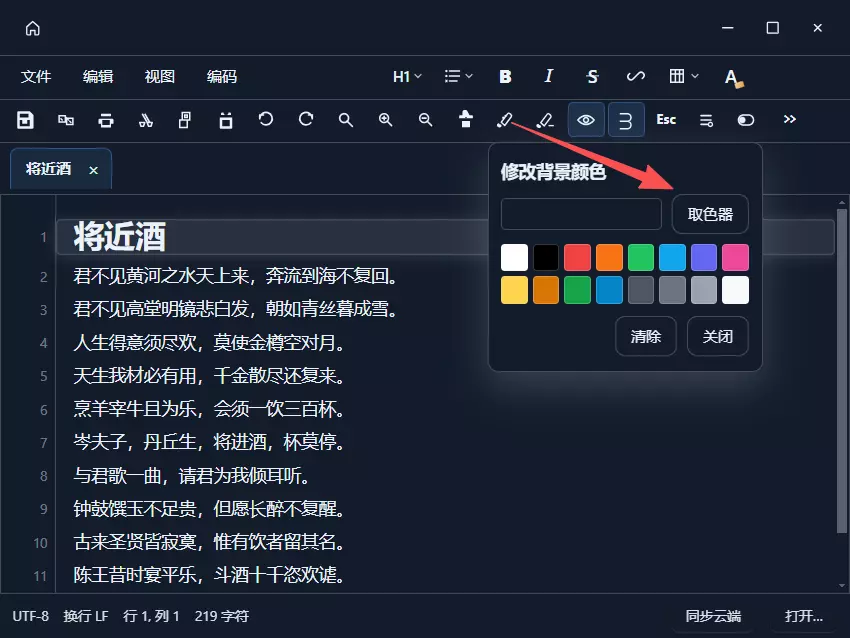
Task: Click the find-and-replace icon beside save
Action: click(66, 120)
